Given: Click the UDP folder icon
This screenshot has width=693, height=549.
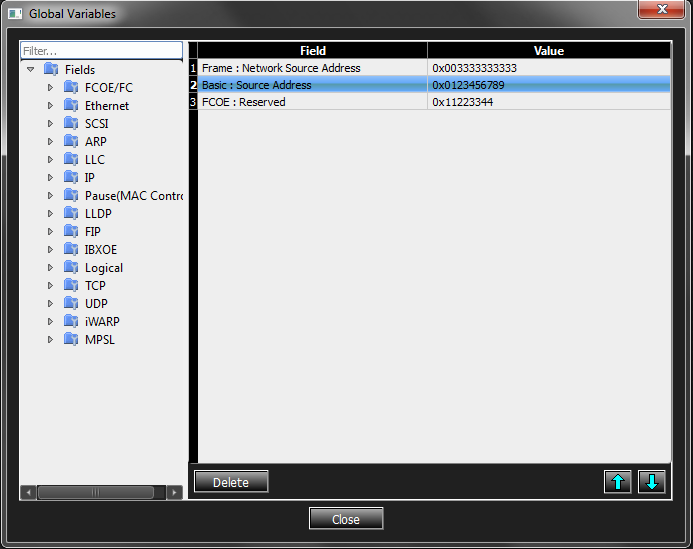Looking at the screenshot, I should [x=71, y=303].
